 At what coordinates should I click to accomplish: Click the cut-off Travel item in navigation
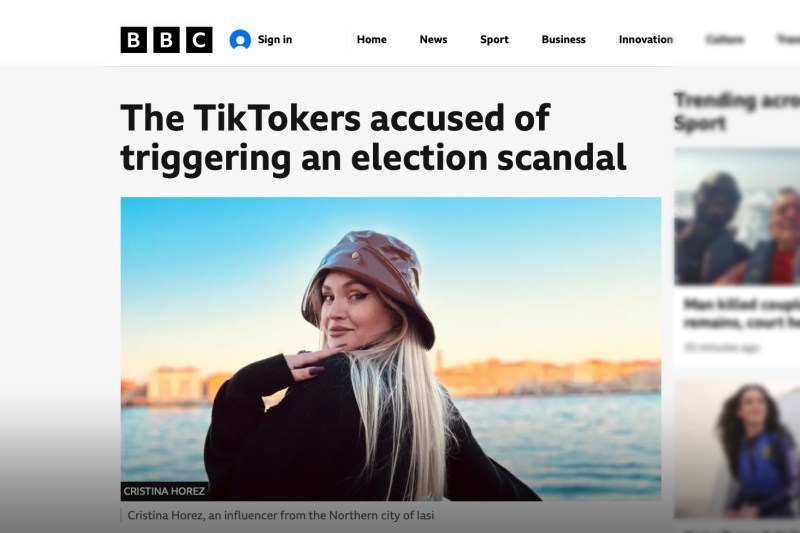788,40
